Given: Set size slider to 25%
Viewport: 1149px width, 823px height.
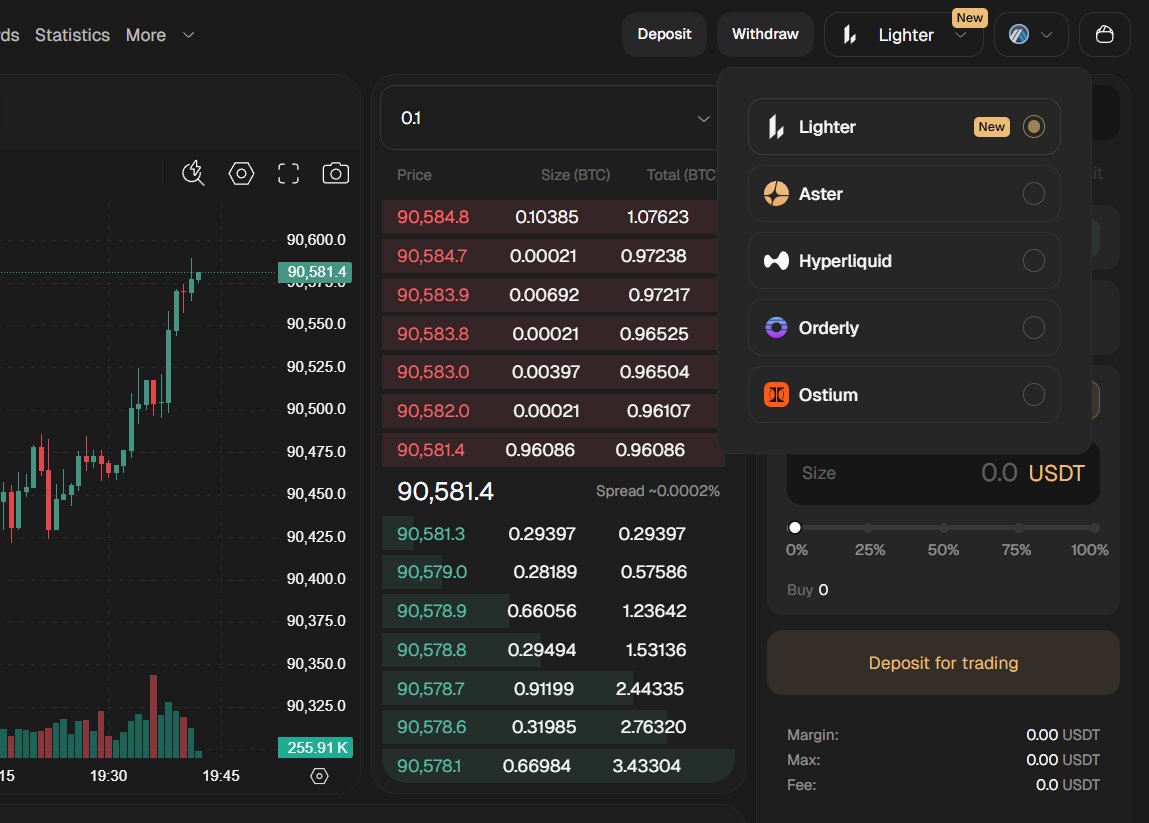Looking at the screenshot, I should click(868, 528).
